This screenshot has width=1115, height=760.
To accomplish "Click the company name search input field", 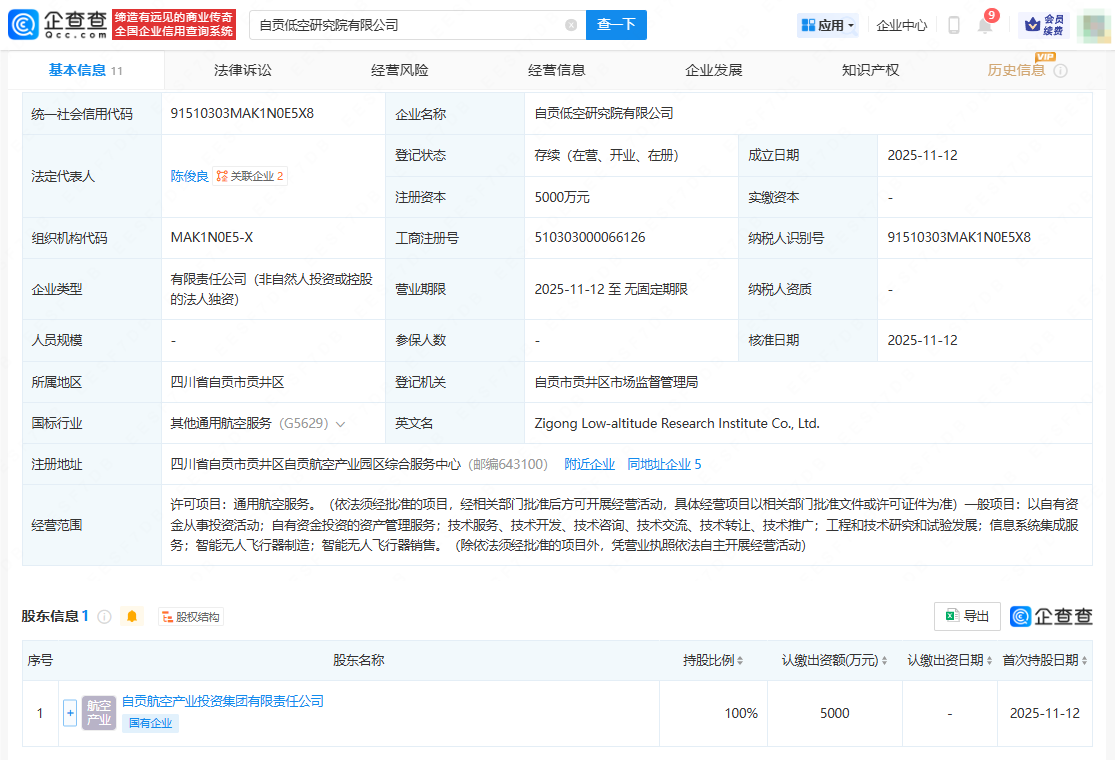I will [400, 25].
